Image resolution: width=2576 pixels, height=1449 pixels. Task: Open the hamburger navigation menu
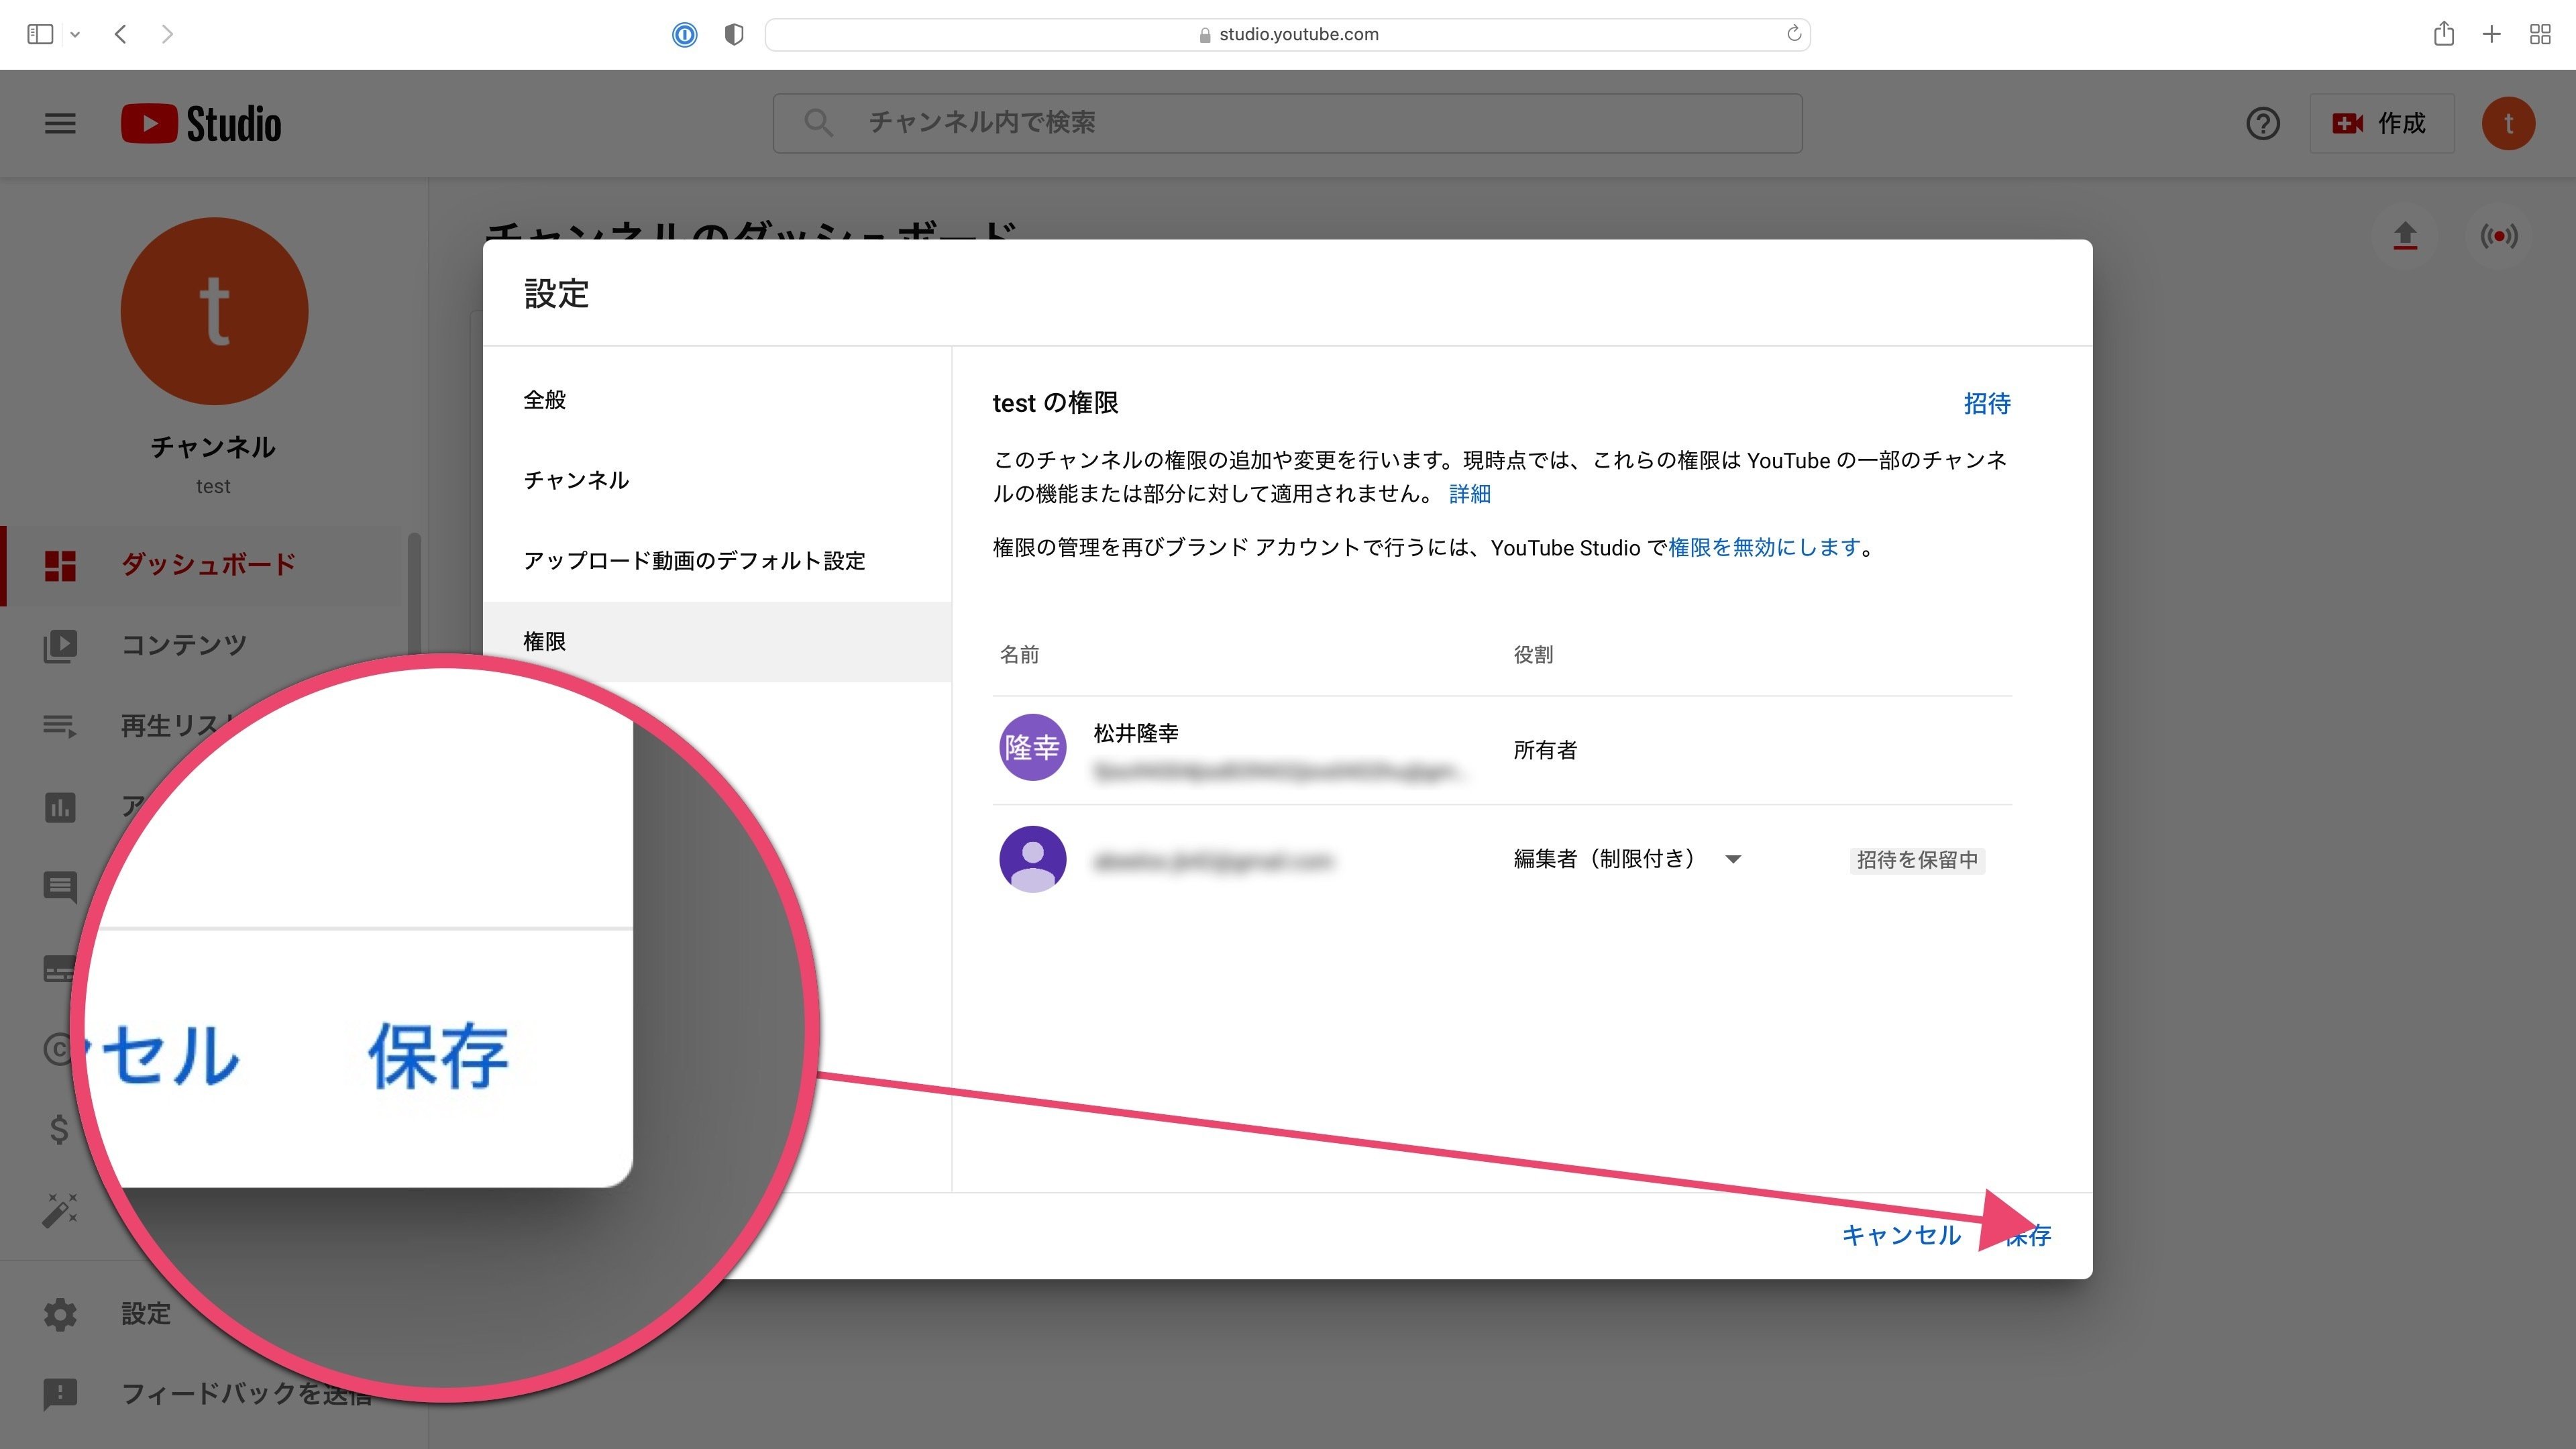[60, 123]
